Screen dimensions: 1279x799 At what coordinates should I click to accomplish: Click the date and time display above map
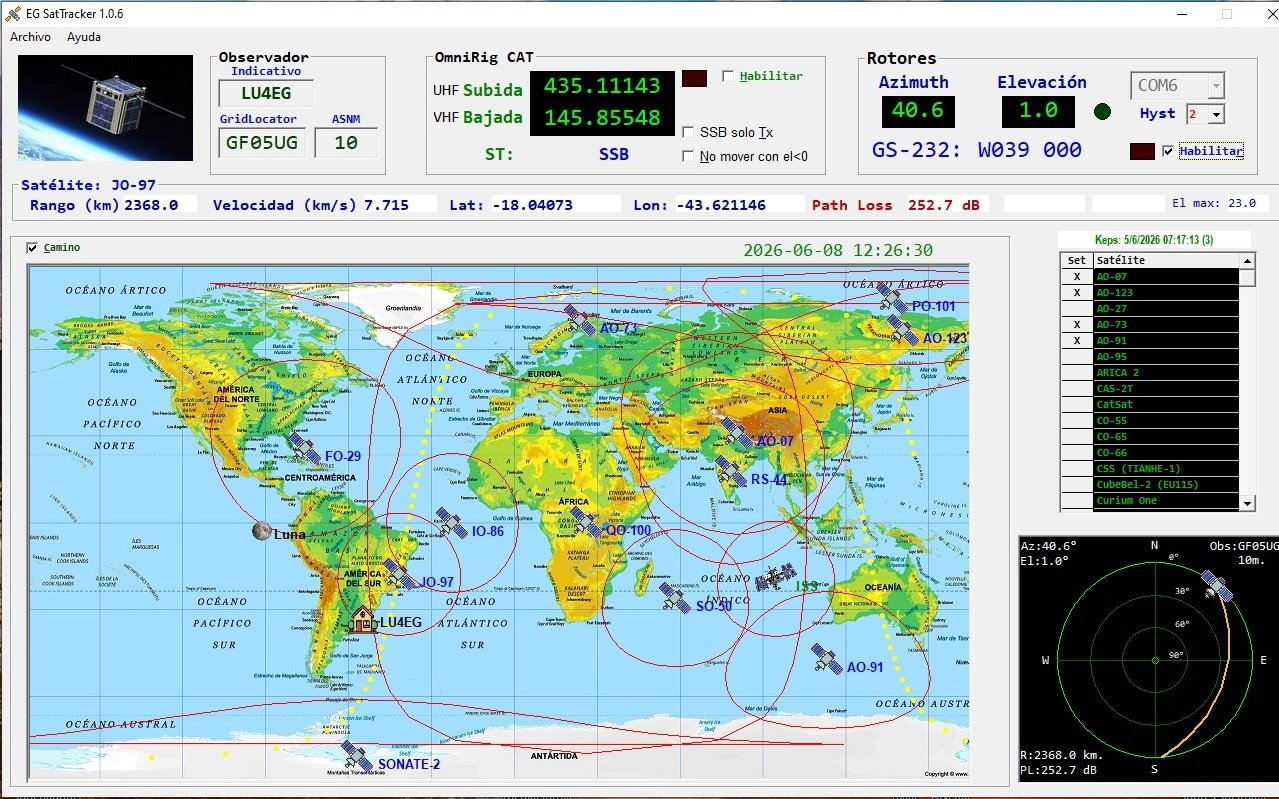coord(838,250)
